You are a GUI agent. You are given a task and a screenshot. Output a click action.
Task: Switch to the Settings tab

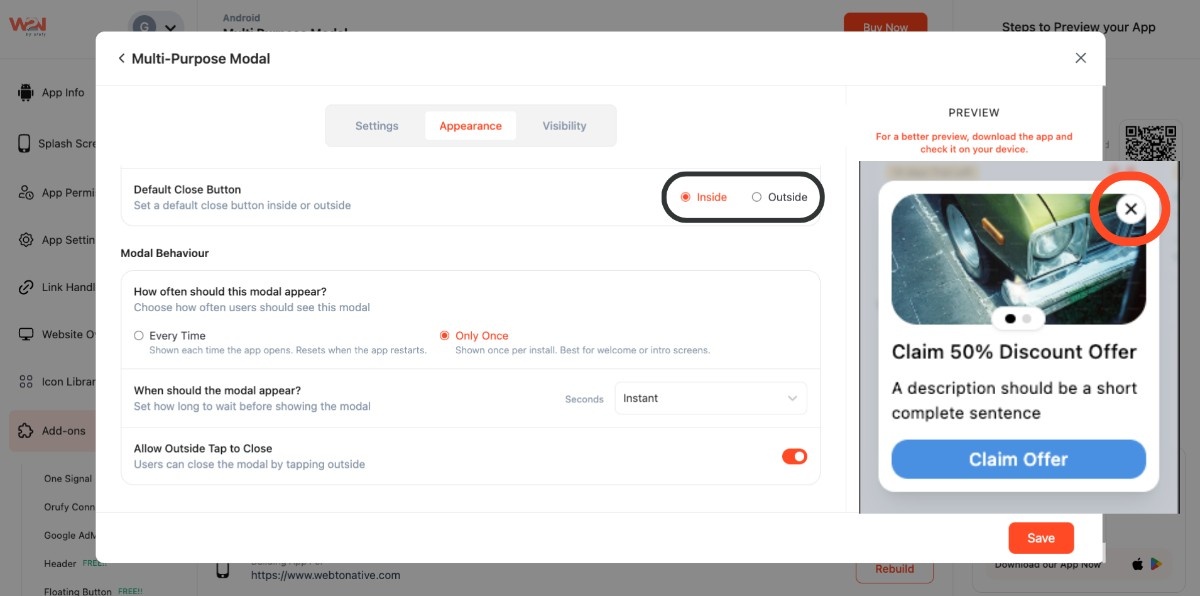click(377, 126)
